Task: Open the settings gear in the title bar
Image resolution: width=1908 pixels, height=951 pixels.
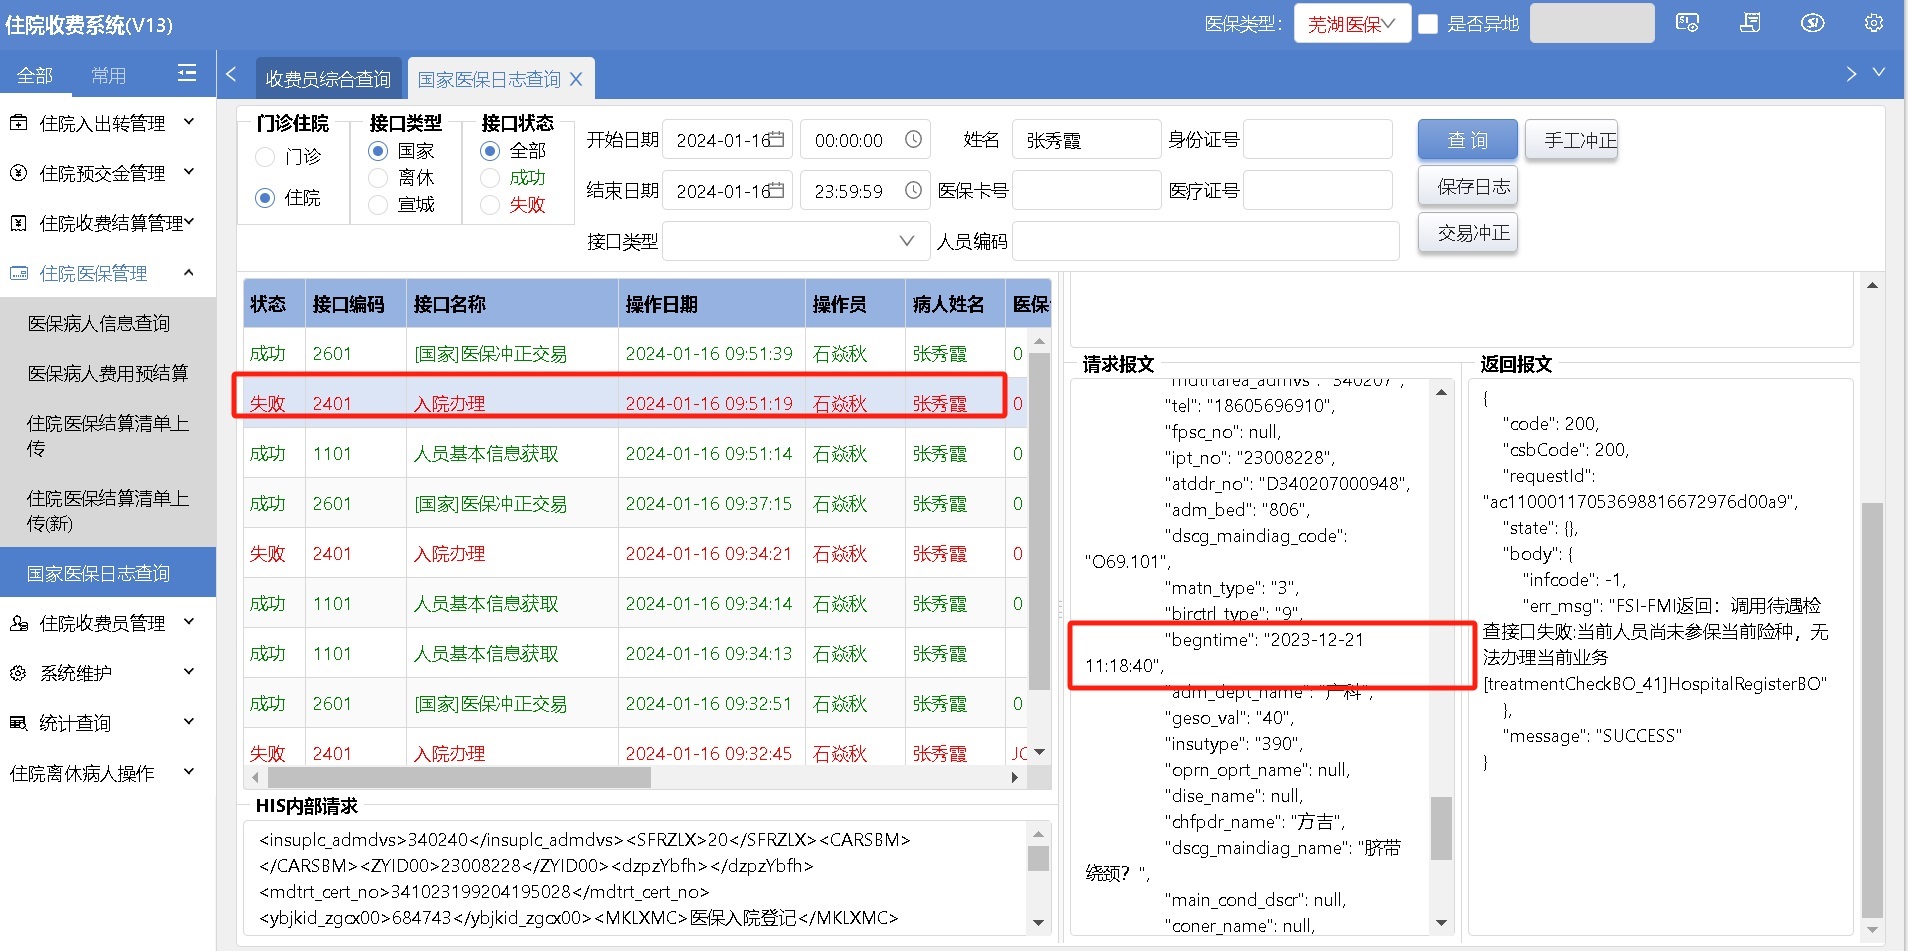Action: coord(1874,23)
